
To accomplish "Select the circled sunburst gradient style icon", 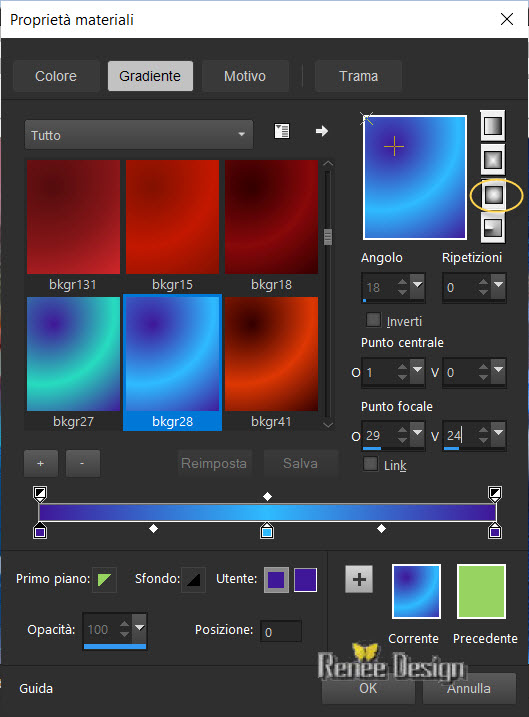I will point(493,195).
